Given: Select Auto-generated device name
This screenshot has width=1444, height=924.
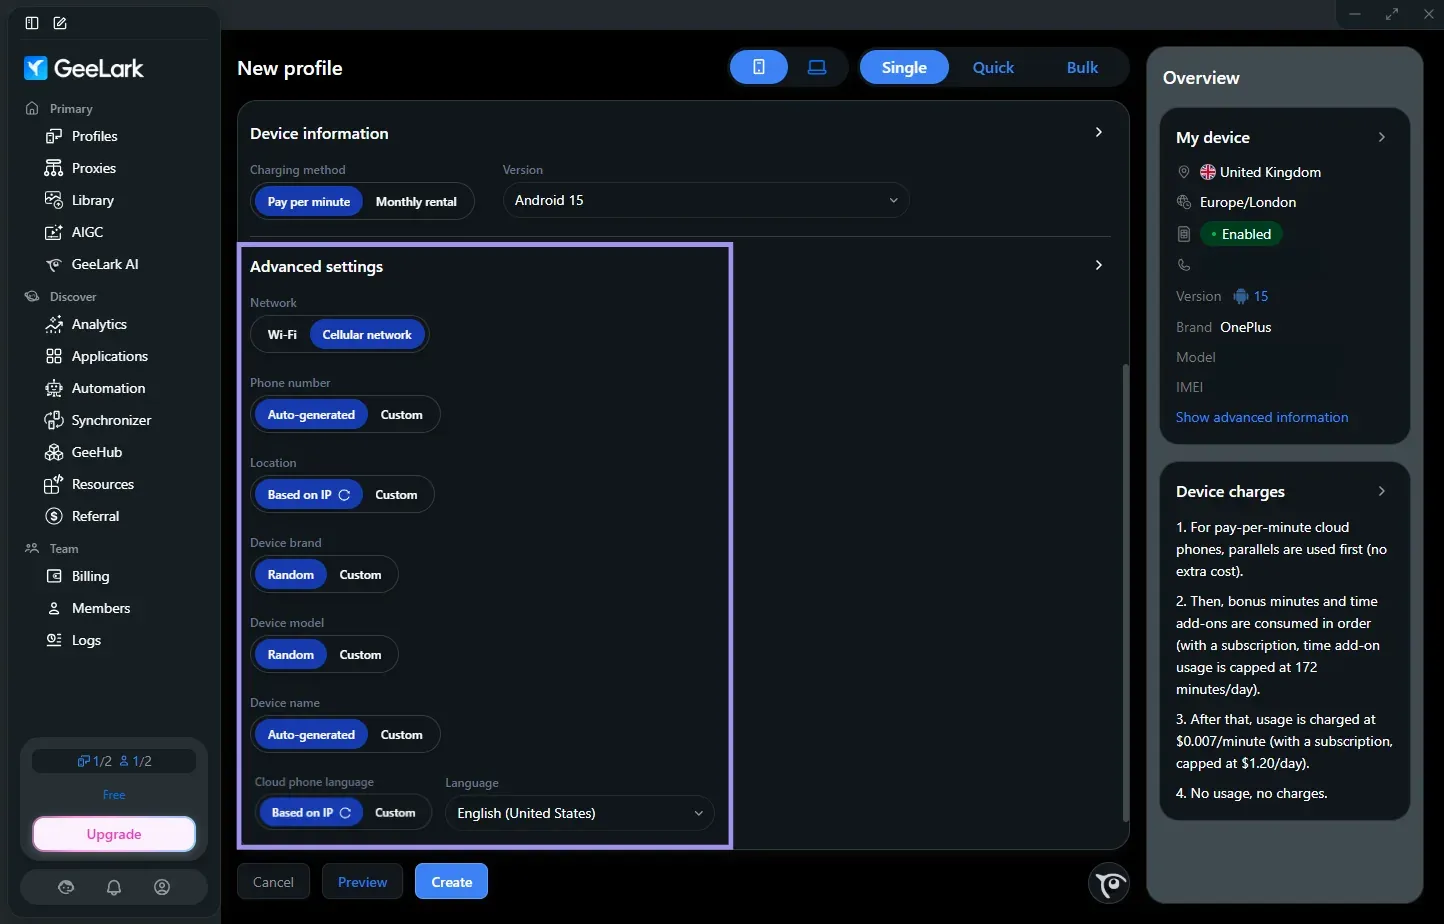Looking at the screenshot, I should point(311,734).
